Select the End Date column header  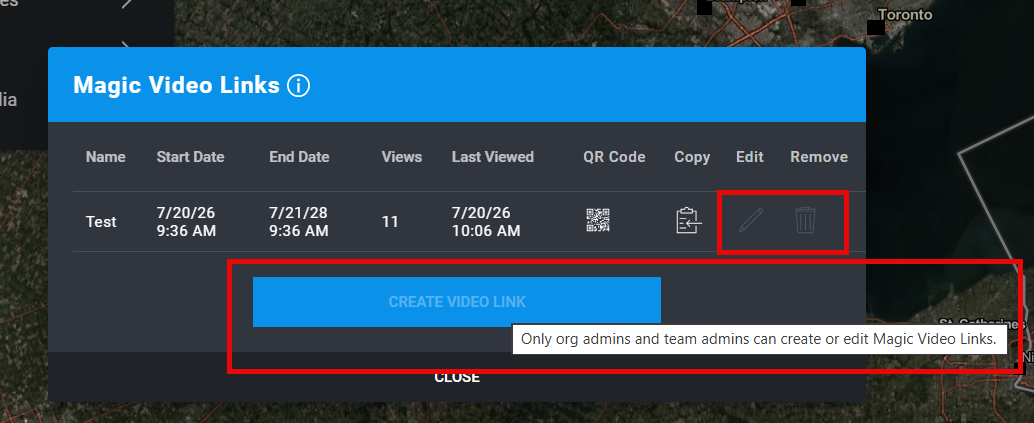[x=299, y=157]
